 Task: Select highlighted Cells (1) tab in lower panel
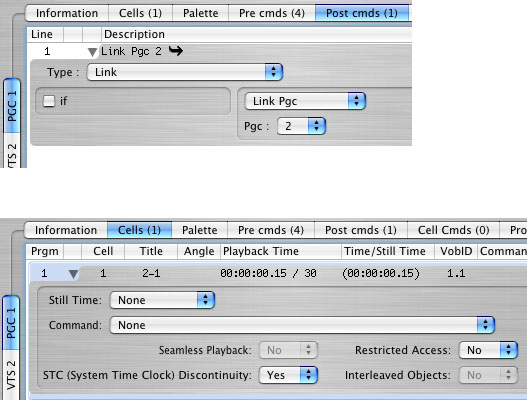tap(139, 230)
